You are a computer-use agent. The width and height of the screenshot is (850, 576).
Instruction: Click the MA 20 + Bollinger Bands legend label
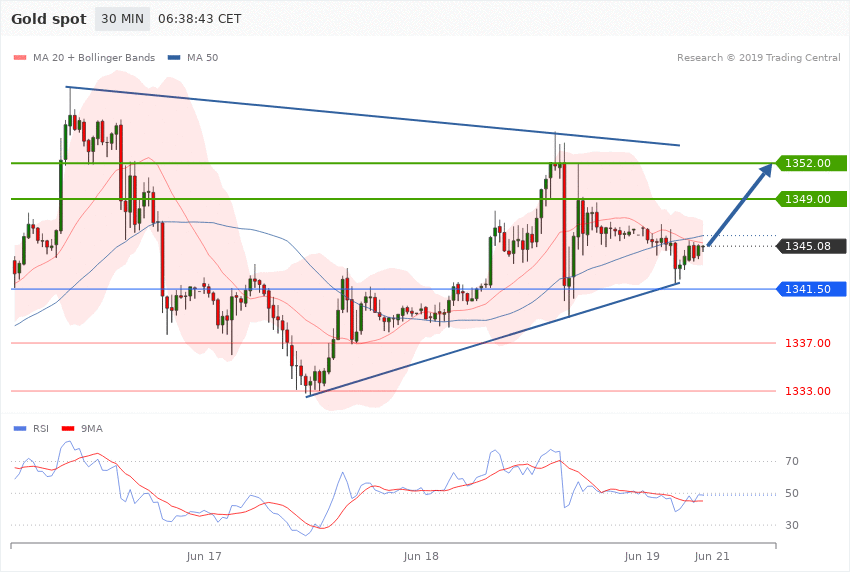pyautogui.click(x=94, y=57)
